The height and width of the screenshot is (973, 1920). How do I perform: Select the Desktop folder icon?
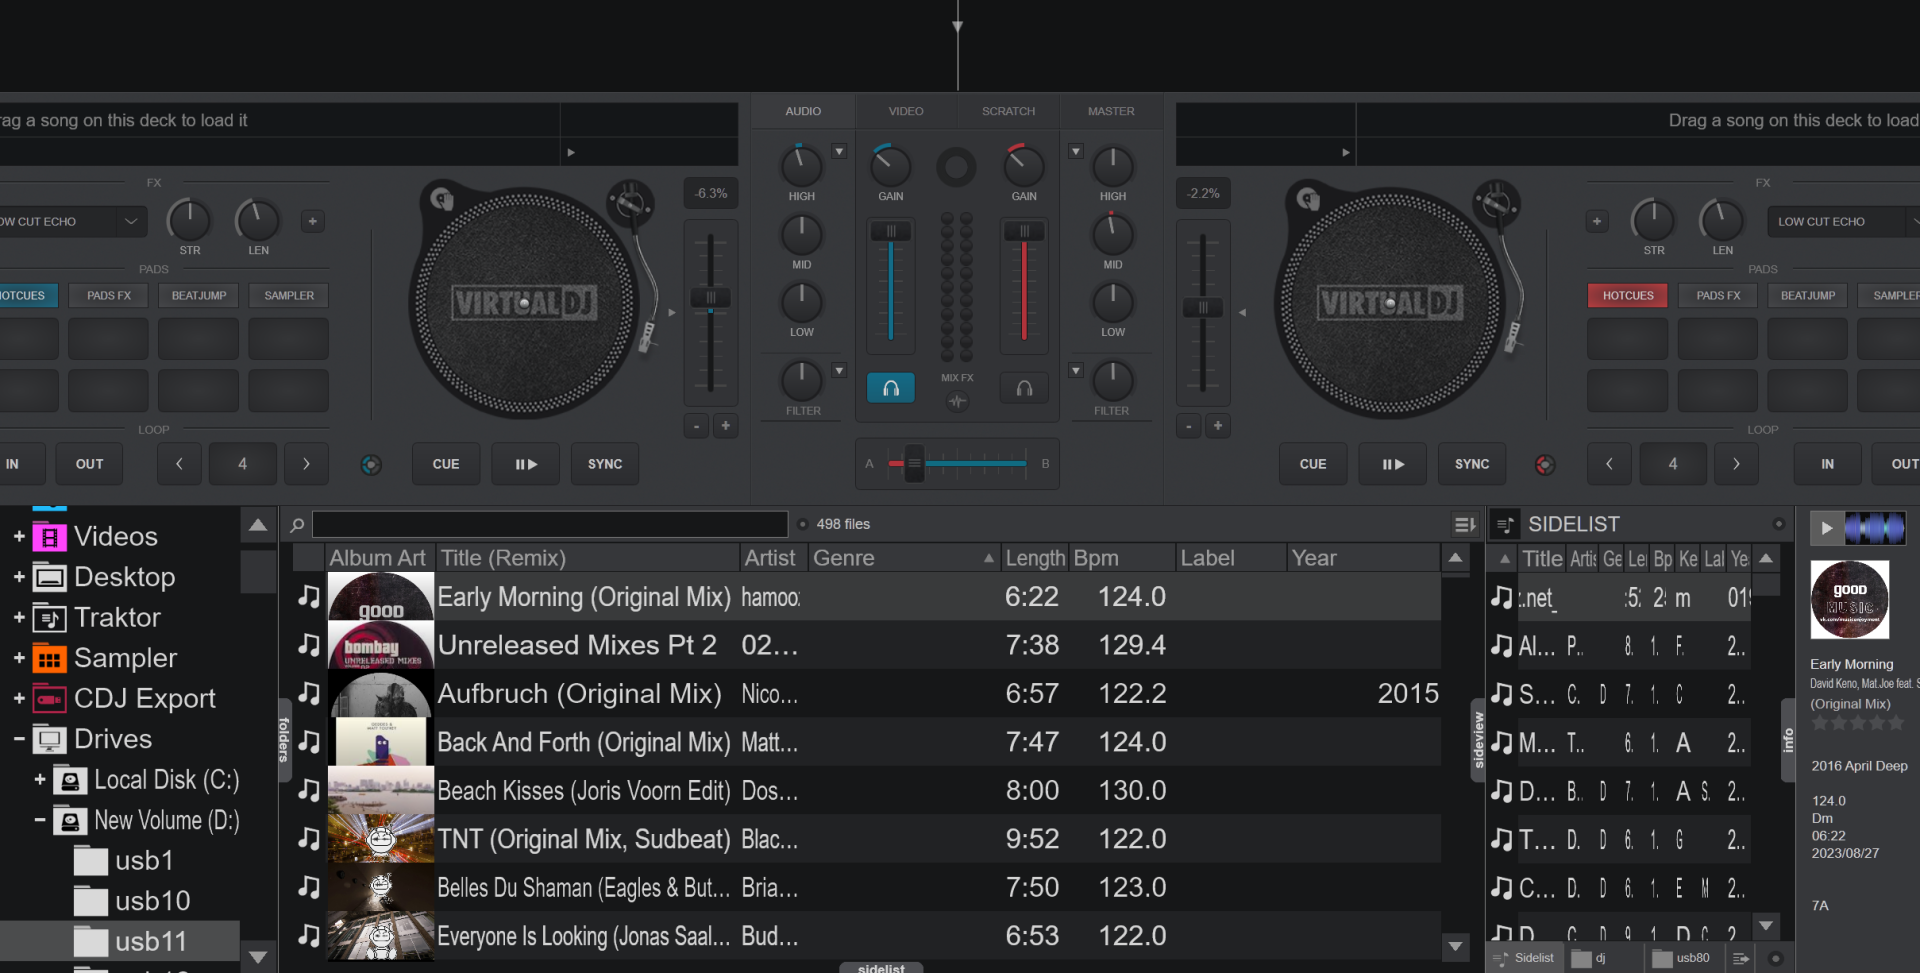point(50,577)
